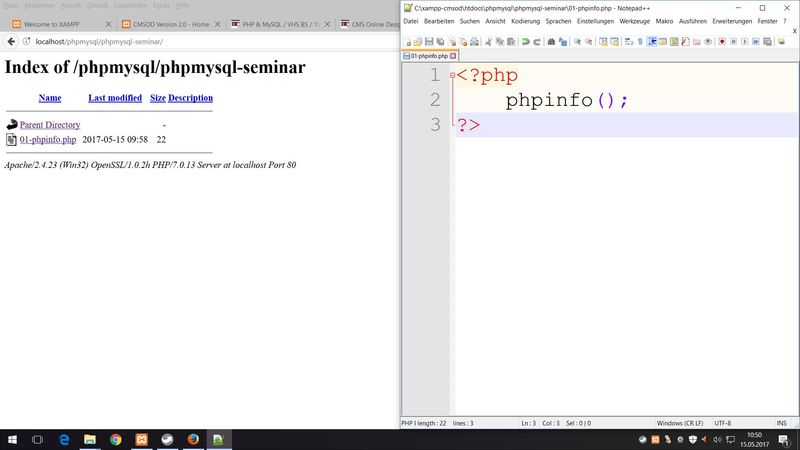
Task: Click the Find binoculars icon
Action: click(551, 41)
